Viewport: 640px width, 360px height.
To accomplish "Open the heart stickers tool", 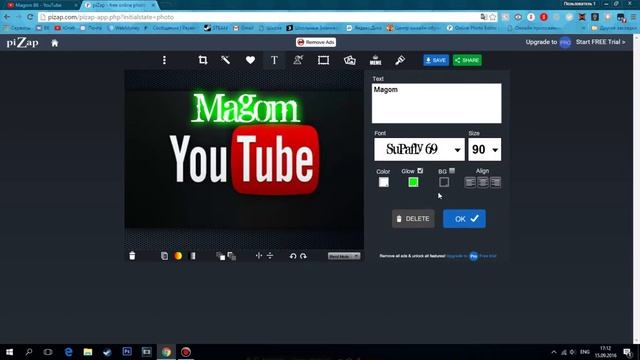I will click(250, 60).
